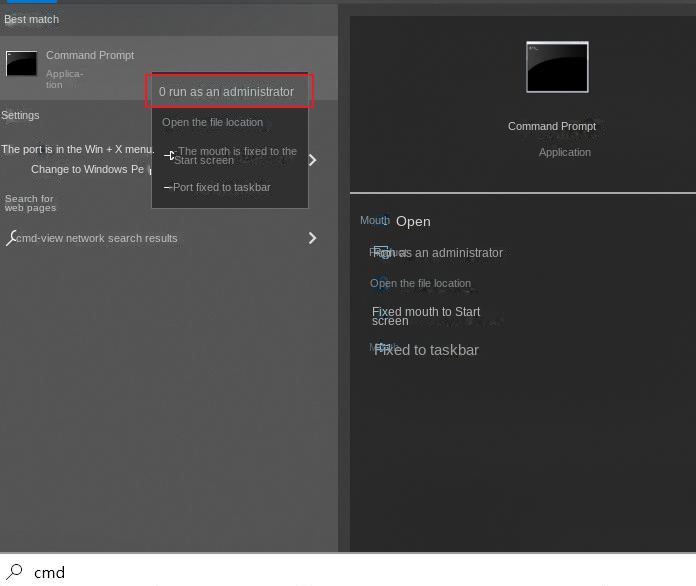The width and height of the screenshot is (696, 586).
Task: Open the 'cmd-view network search results' entry
Action: click(96, 238)
